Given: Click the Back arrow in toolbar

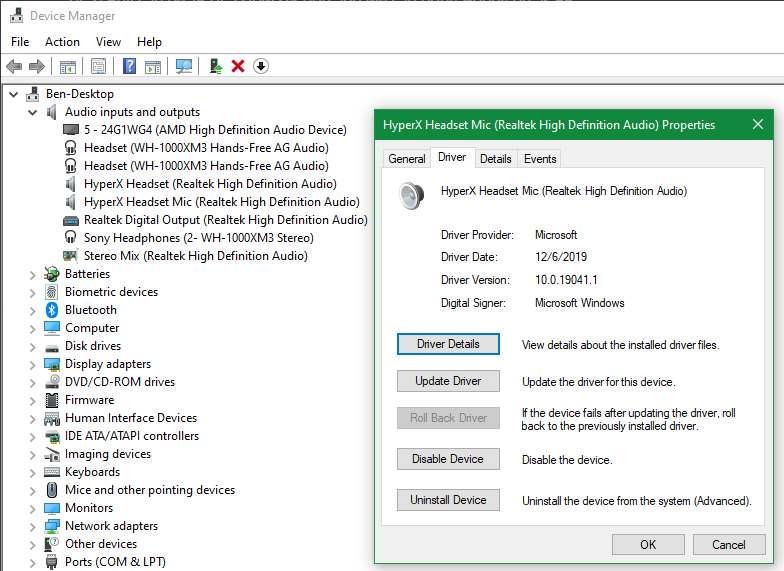Looking at the screenshot, I should (x=14, y=67).
